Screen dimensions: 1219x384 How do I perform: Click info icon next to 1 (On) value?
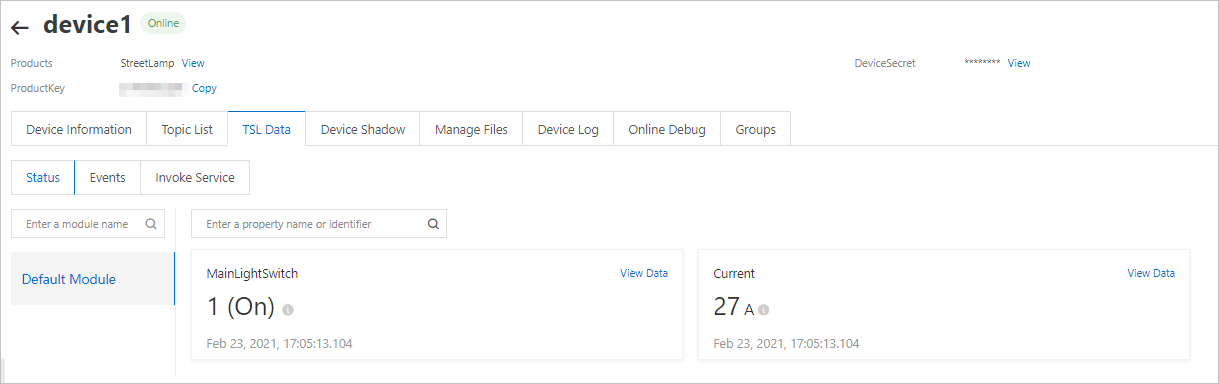(288, 310)
